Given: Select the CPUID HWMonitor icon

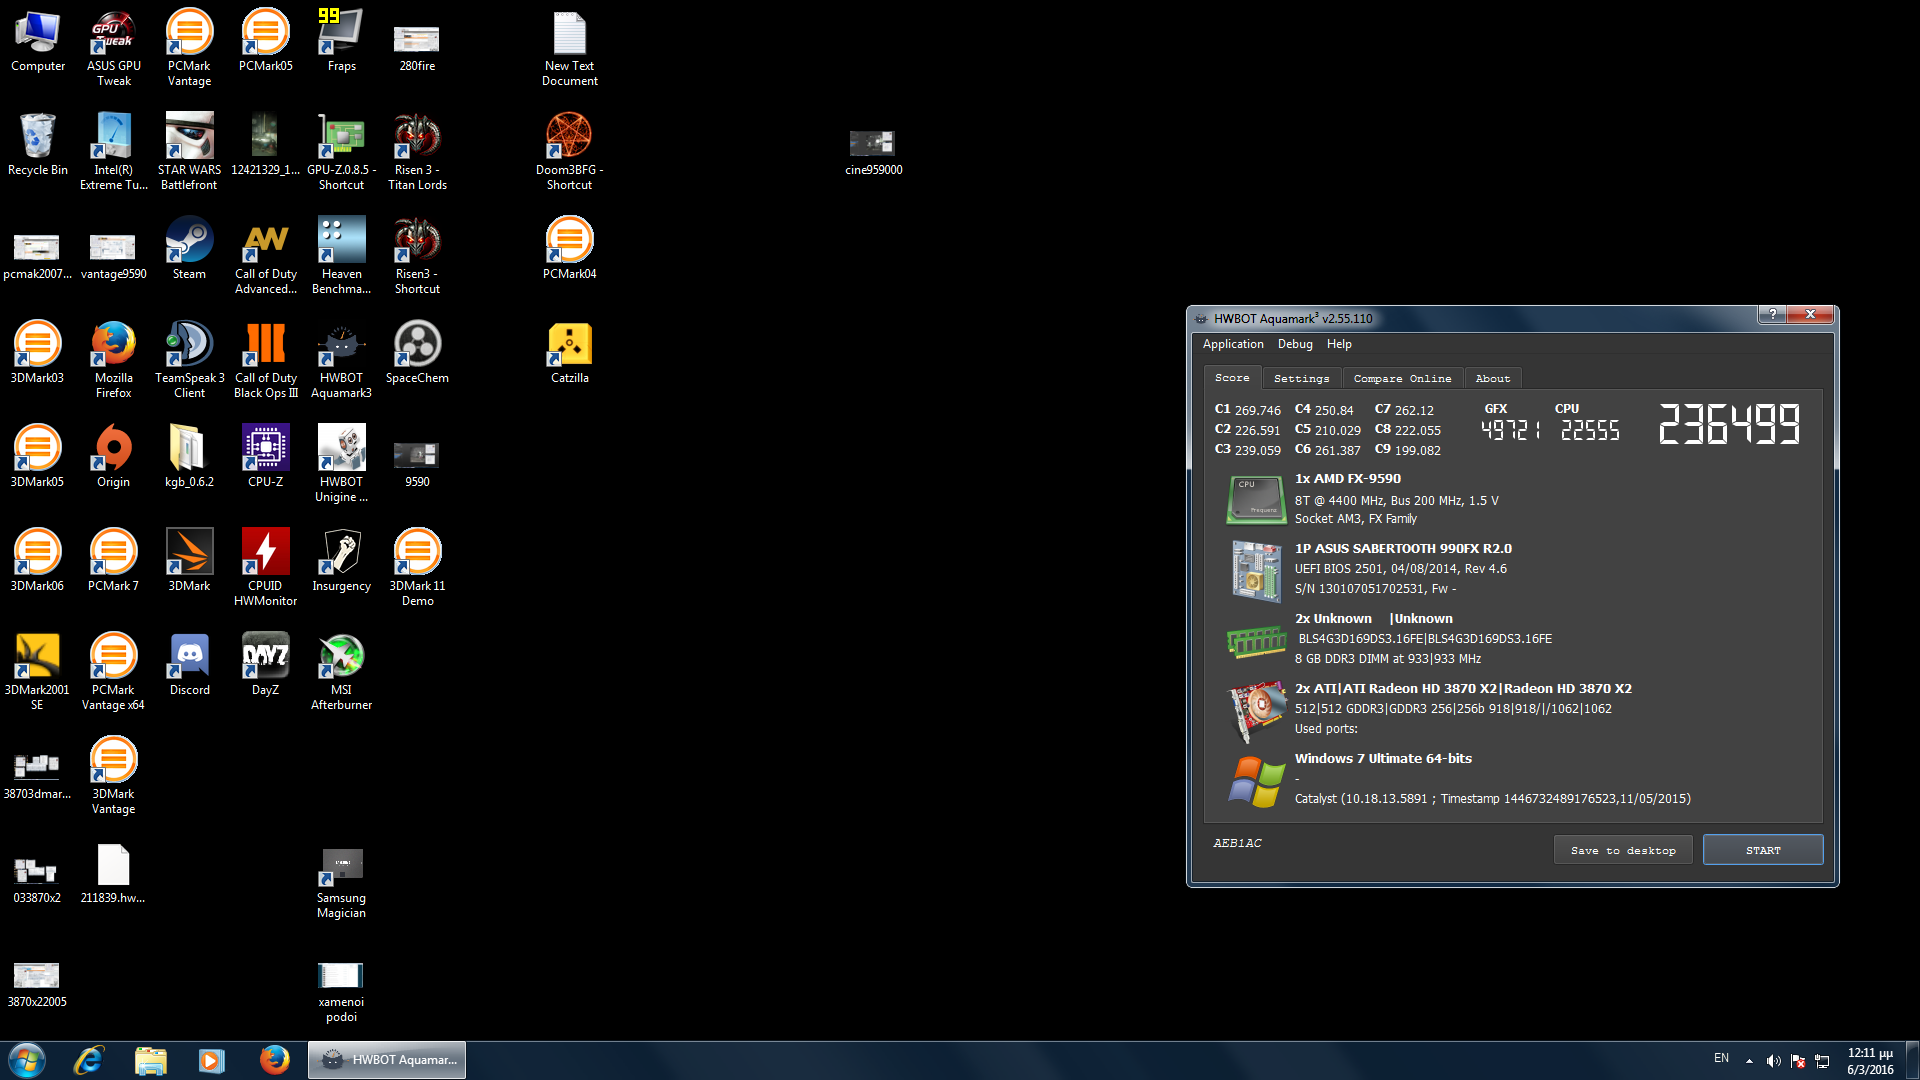Looking at the screenshot, I should 265,567.
